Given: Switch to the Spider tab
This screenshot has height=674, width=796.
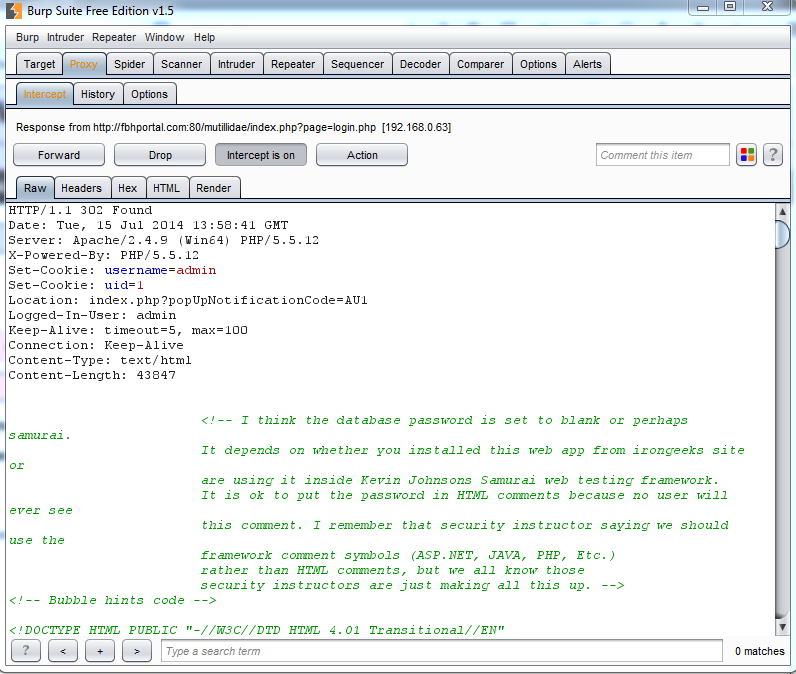Looking at the screenshot, I should [129, 64].
